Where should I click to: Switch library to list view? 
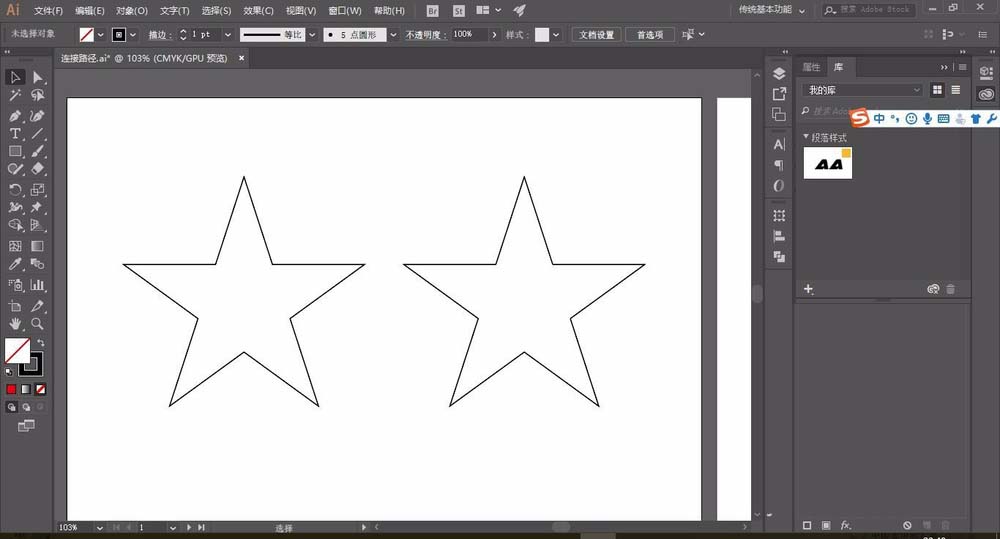coord(955,90)
